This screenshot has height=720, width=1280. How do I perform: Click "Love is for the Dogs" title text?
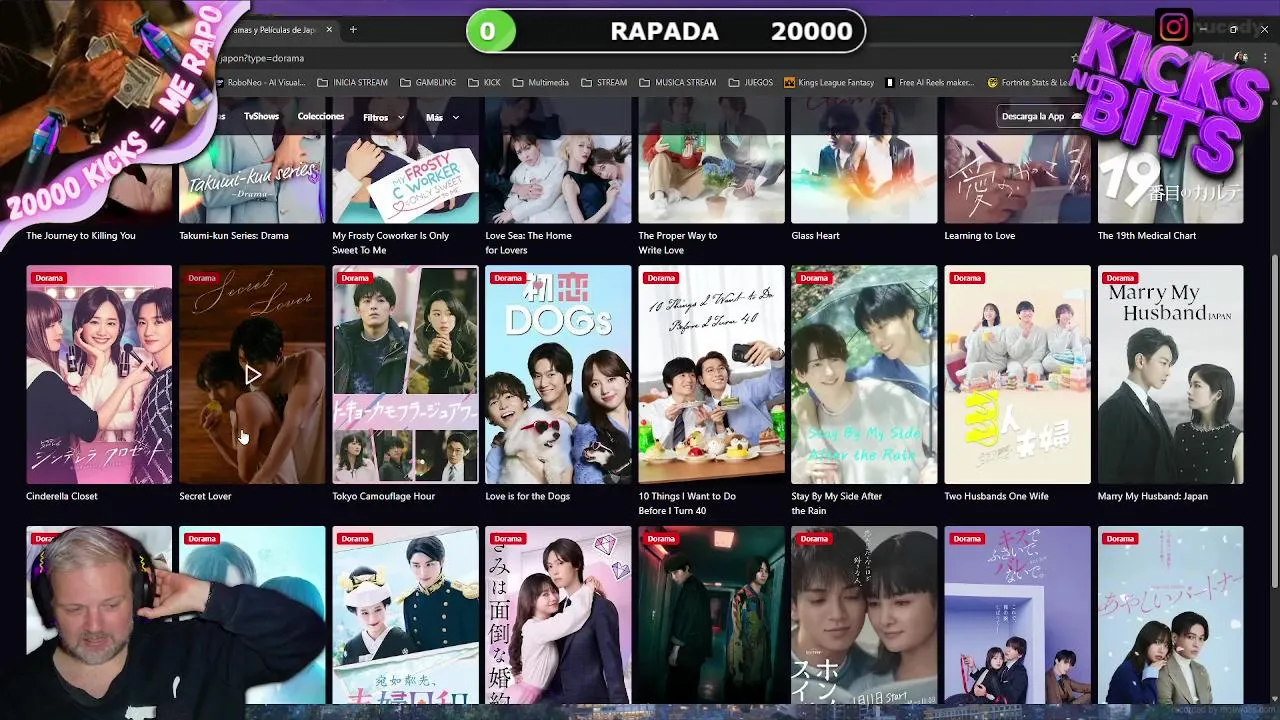click(x=528, y=496)
